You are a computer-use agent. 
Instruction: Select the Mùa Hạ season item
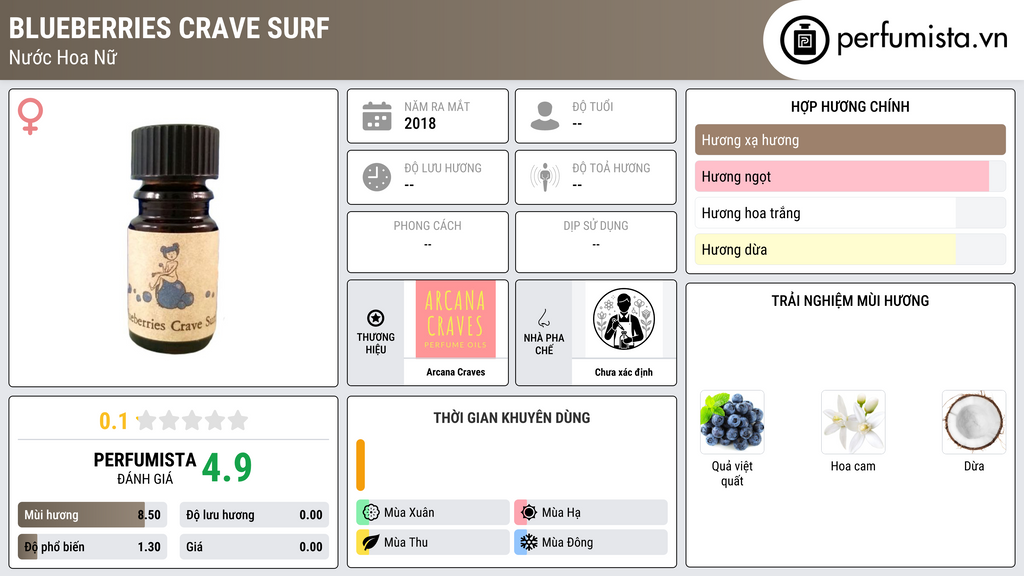point(590,513)
